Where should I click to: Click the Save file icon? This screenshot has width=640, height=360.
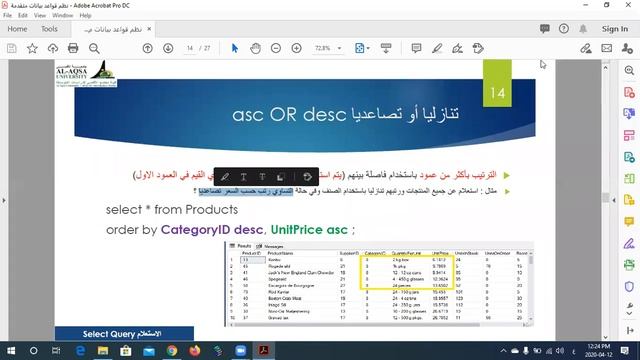(12, 49)
